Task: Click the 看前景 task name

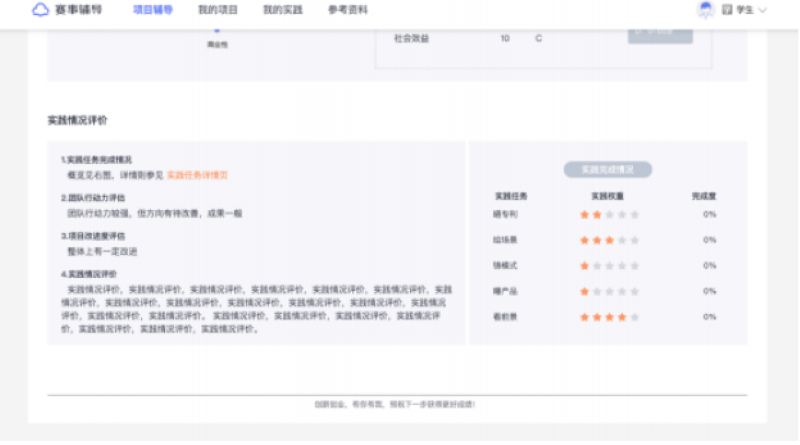Action: pyautogui.click(x=505, y=317)
